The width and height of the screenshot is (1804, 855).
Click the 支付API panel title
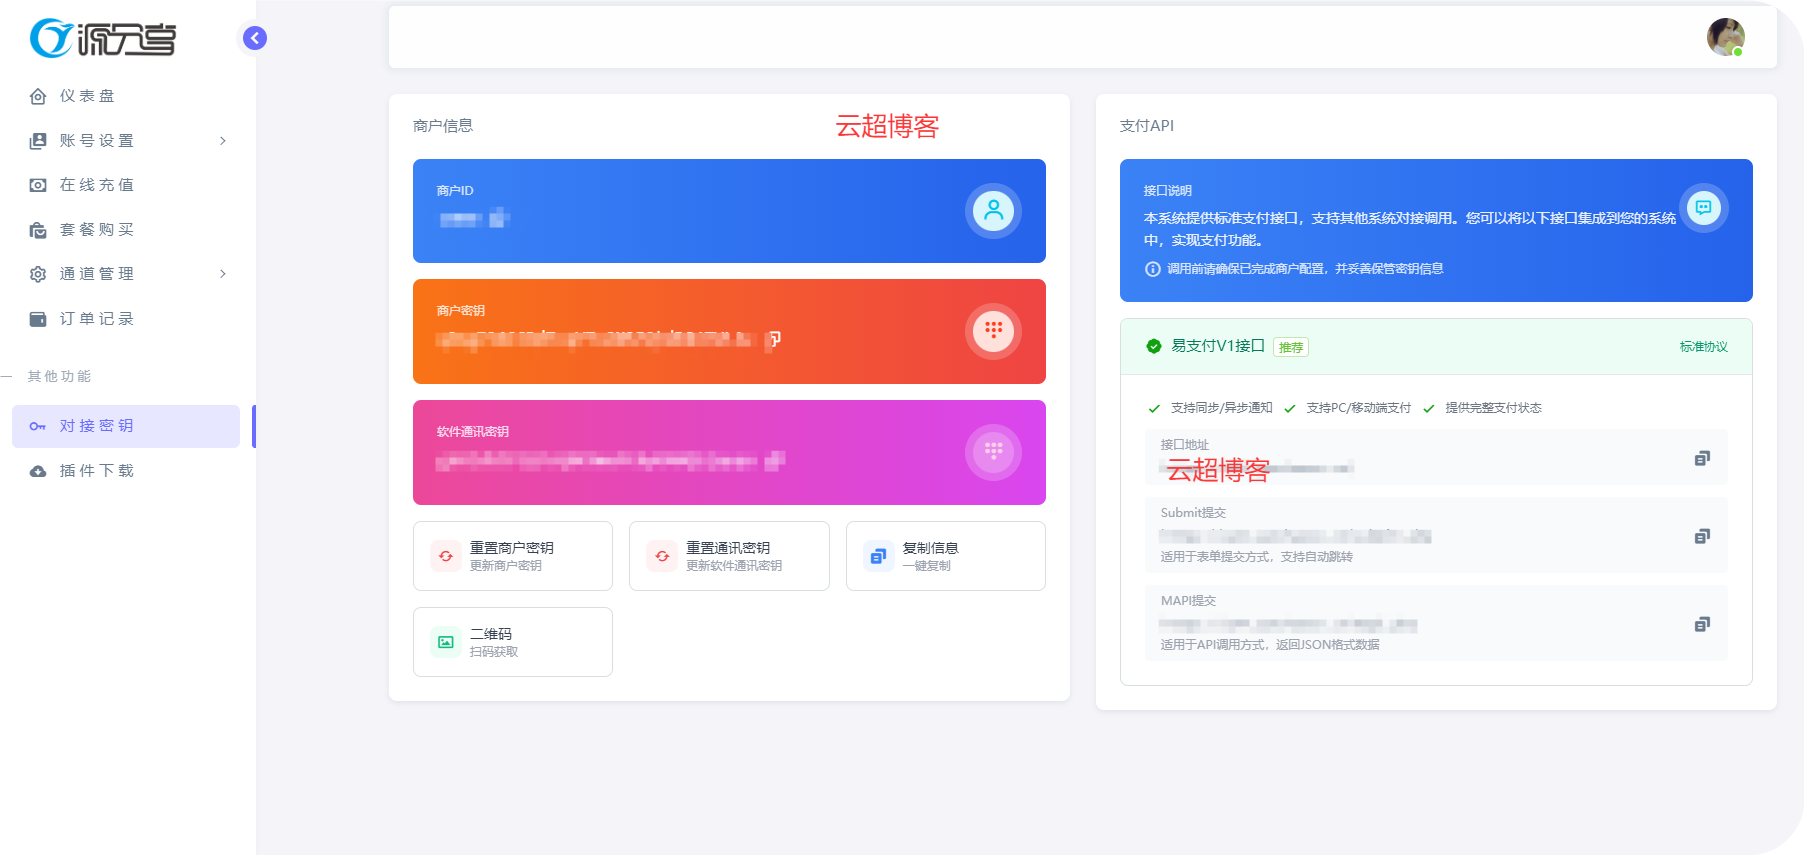1147,126
